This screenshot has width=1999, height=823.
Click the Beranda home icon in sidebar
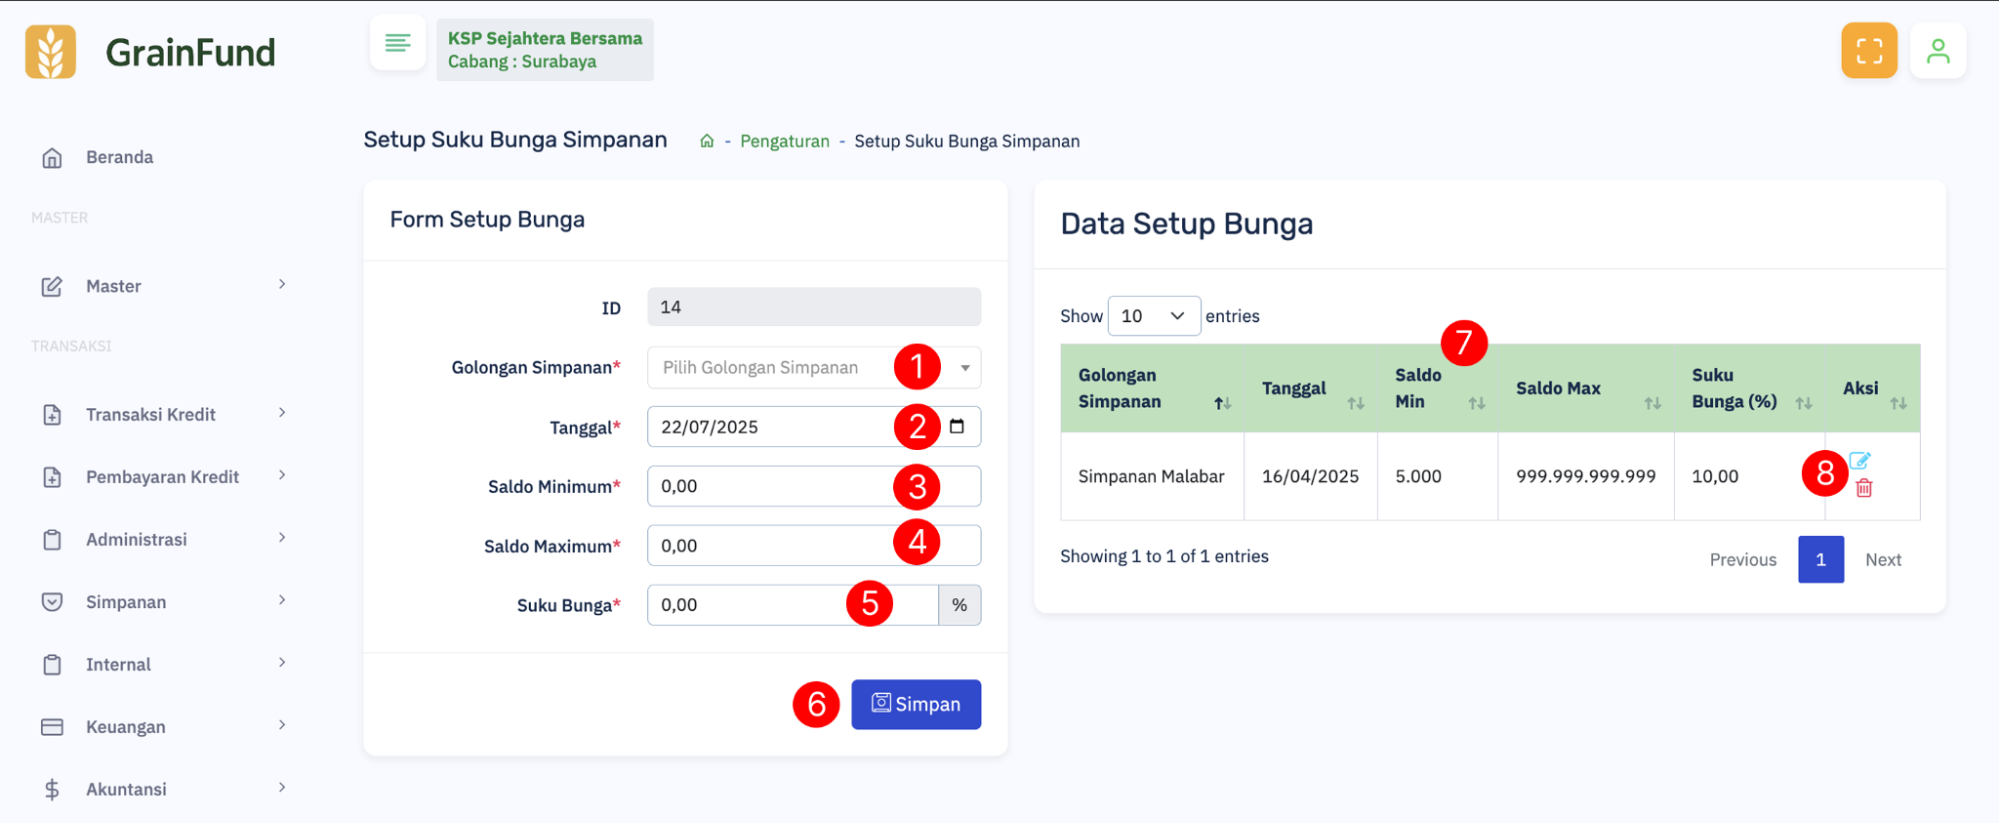52,157
